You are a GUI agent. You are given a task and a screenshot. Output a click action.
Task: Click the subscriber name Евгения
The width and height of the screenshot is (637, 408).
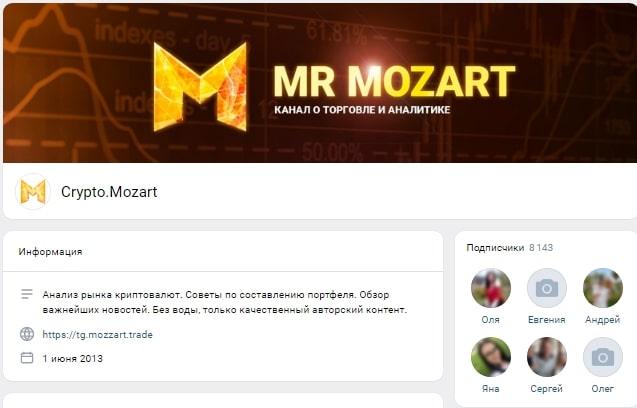(x=546, y=320)
